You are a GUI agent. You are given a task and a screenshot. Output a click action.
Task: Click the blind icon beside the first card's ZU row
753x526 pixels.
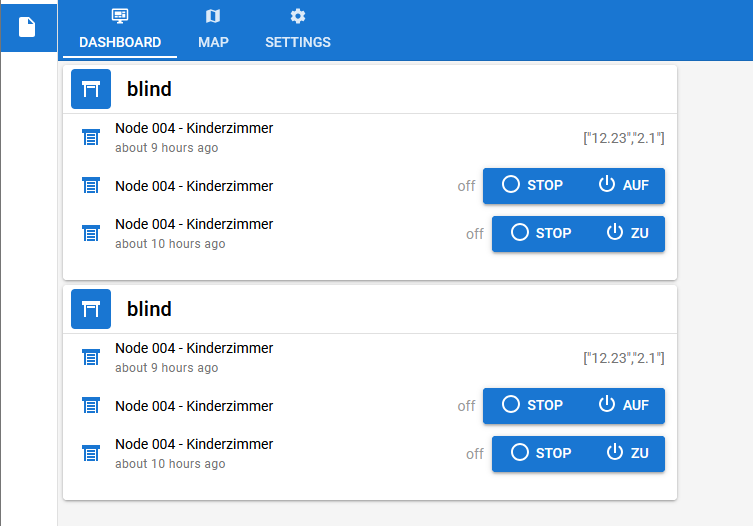91,233
